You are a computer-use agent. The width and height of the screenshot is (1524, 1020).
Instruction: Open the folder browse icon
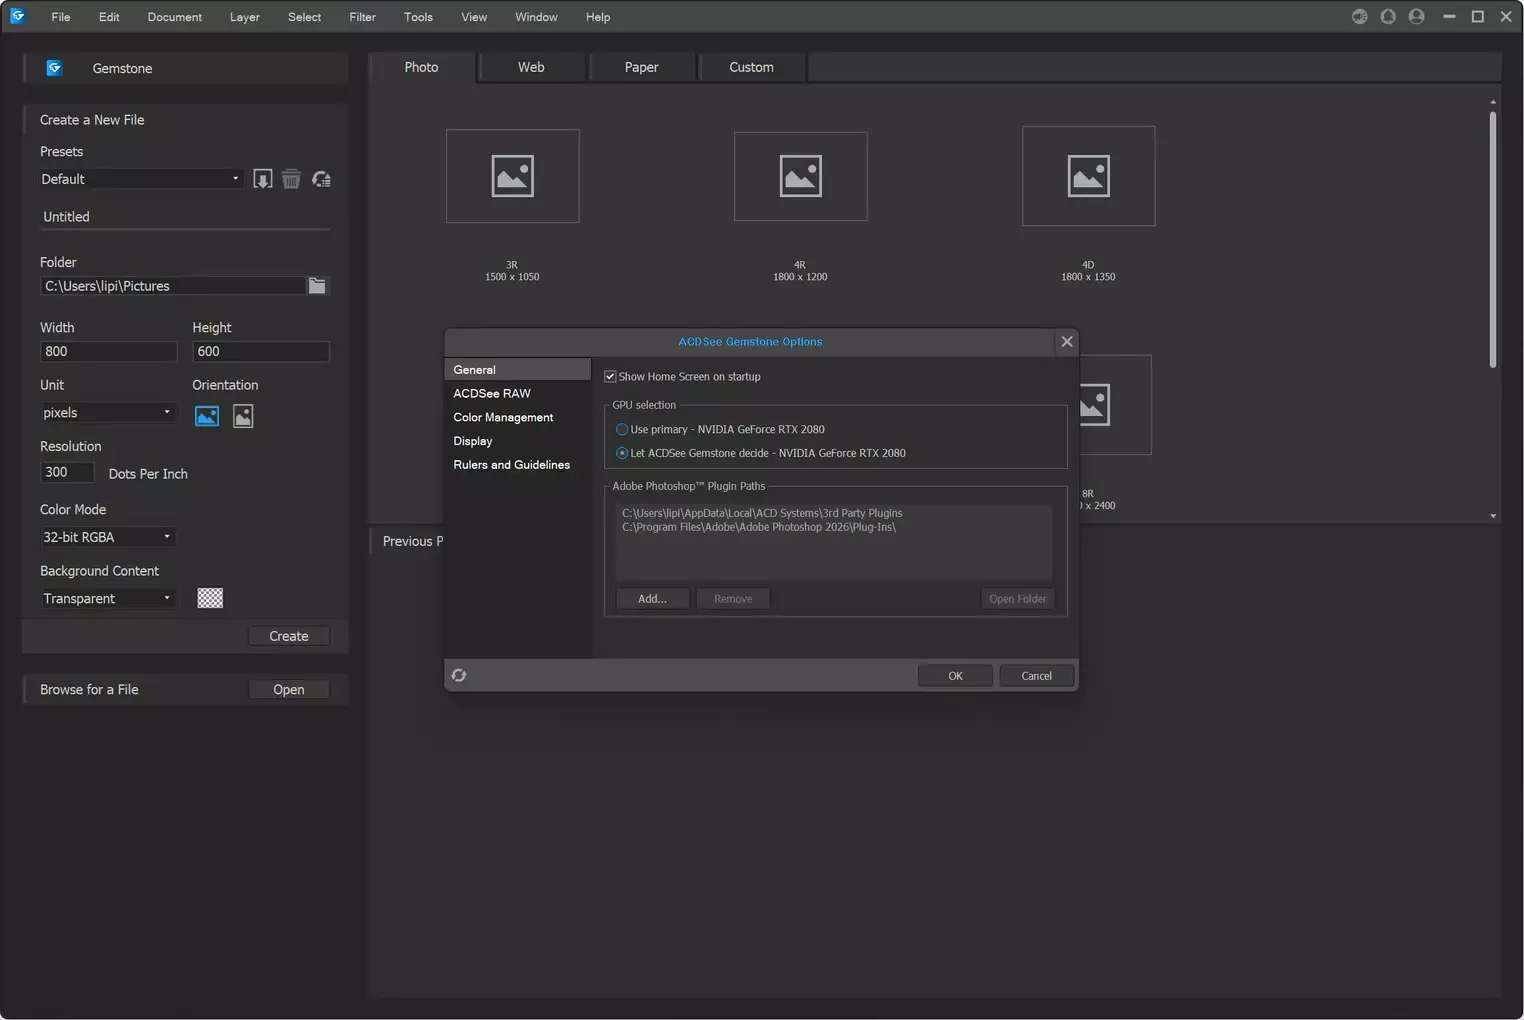tap(317, 286)
